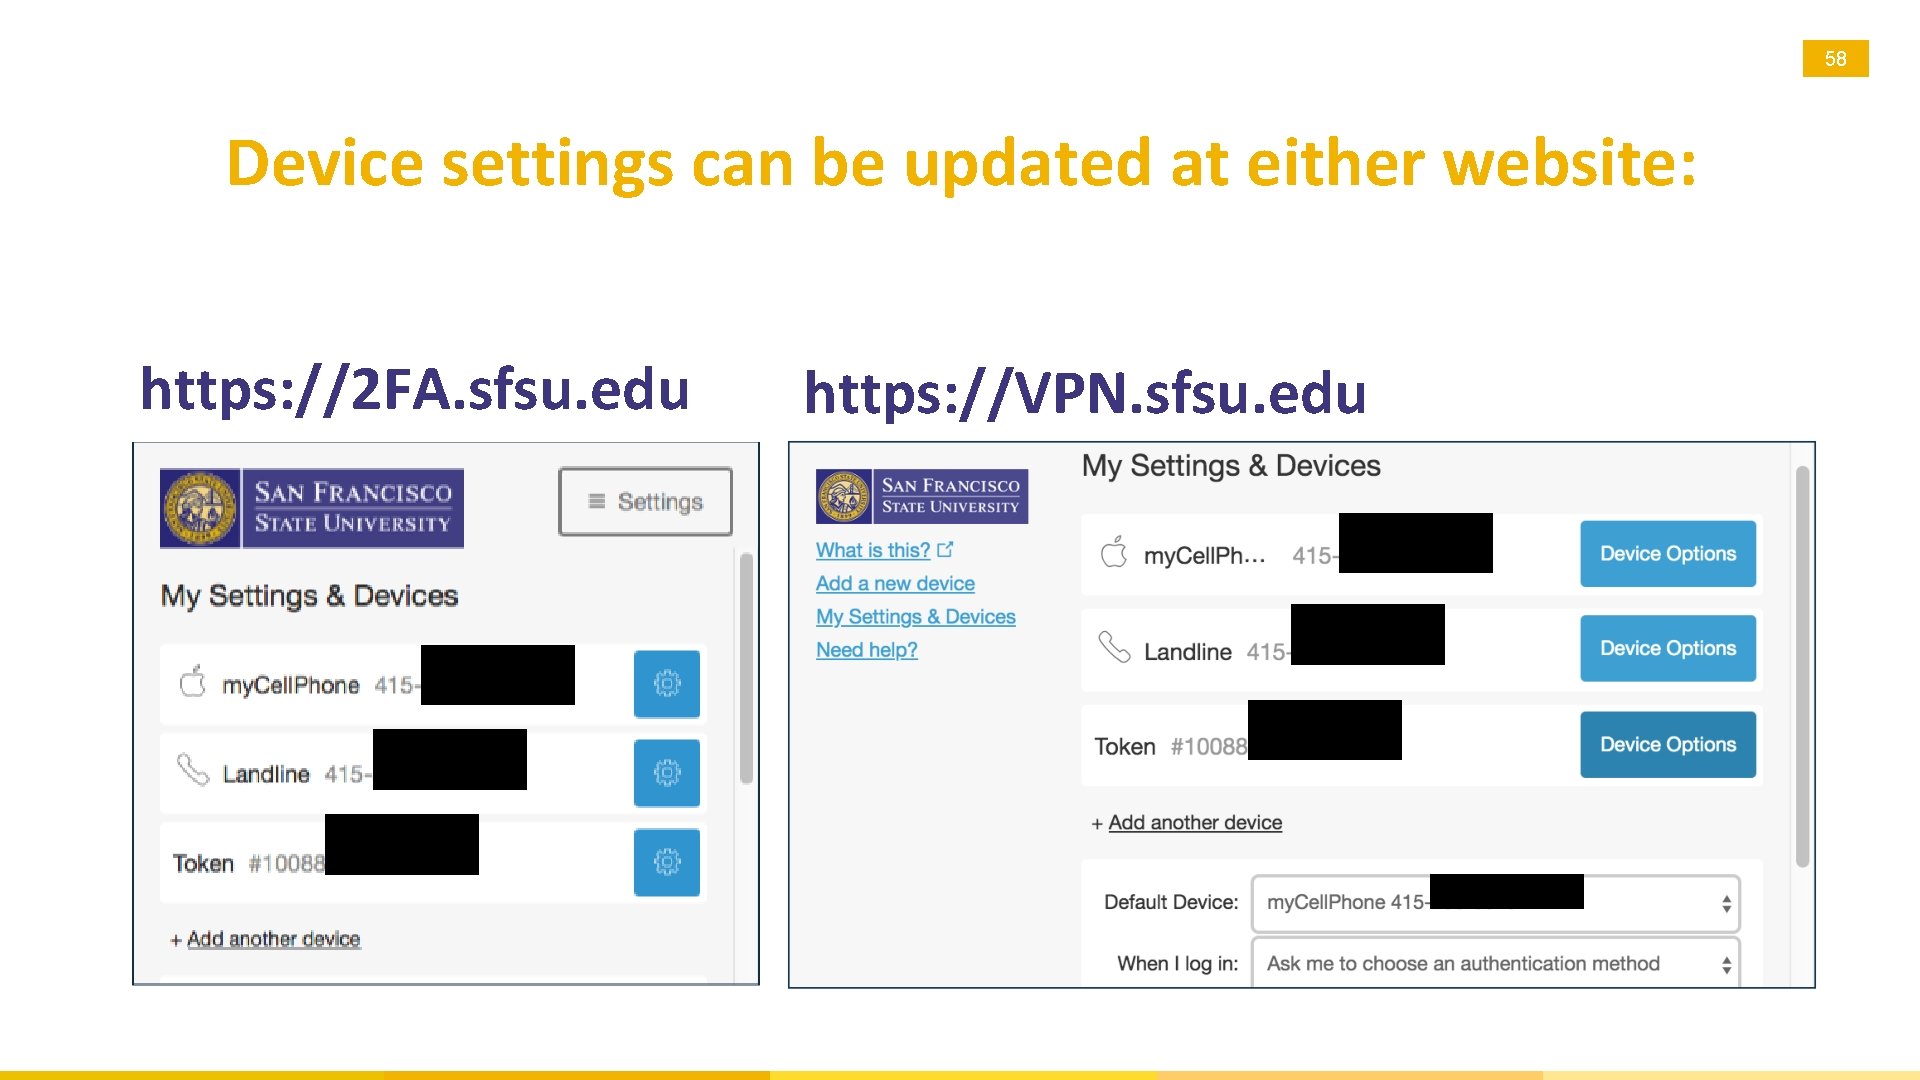This screenshot has width=1920, height=1080.
Task: Click the Settings gear icon for myCellPhone
Action: click(667, 680)
